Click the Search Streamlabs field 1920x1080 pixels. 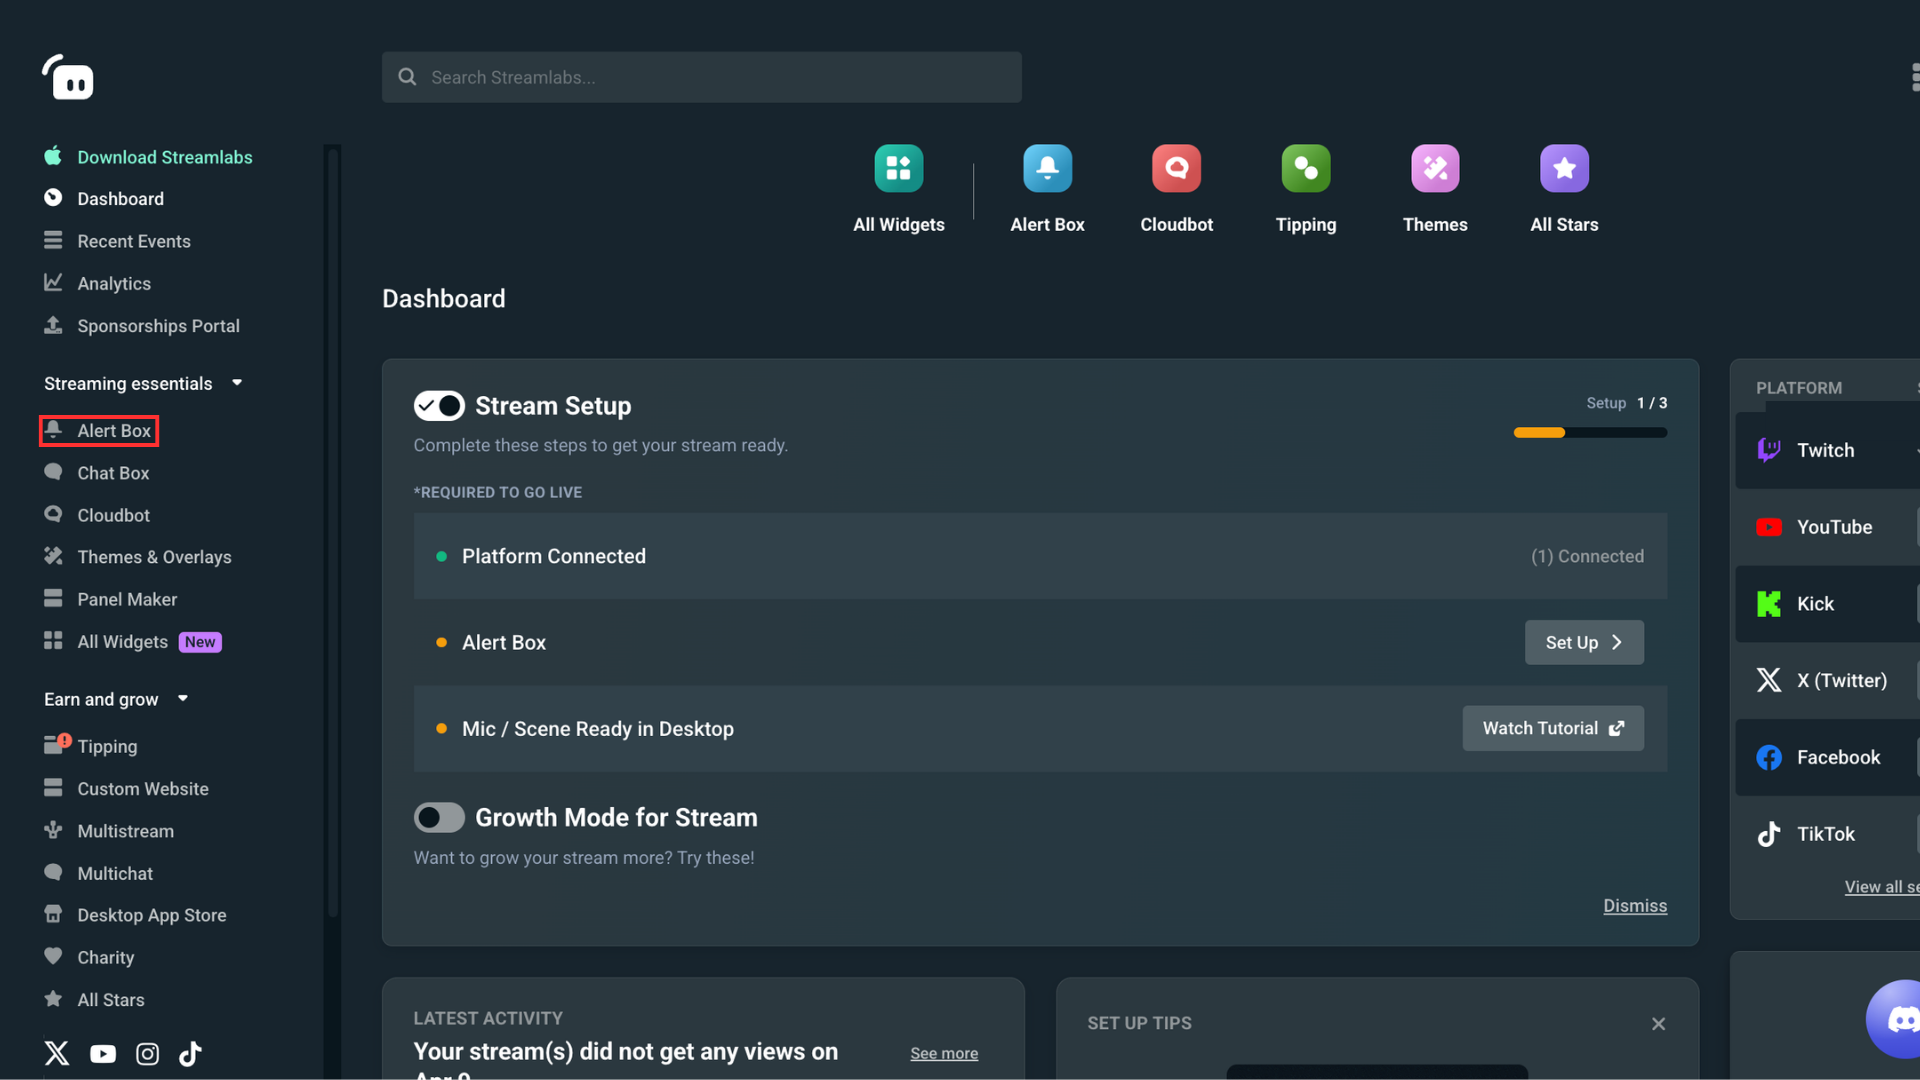tap(701, 77)
